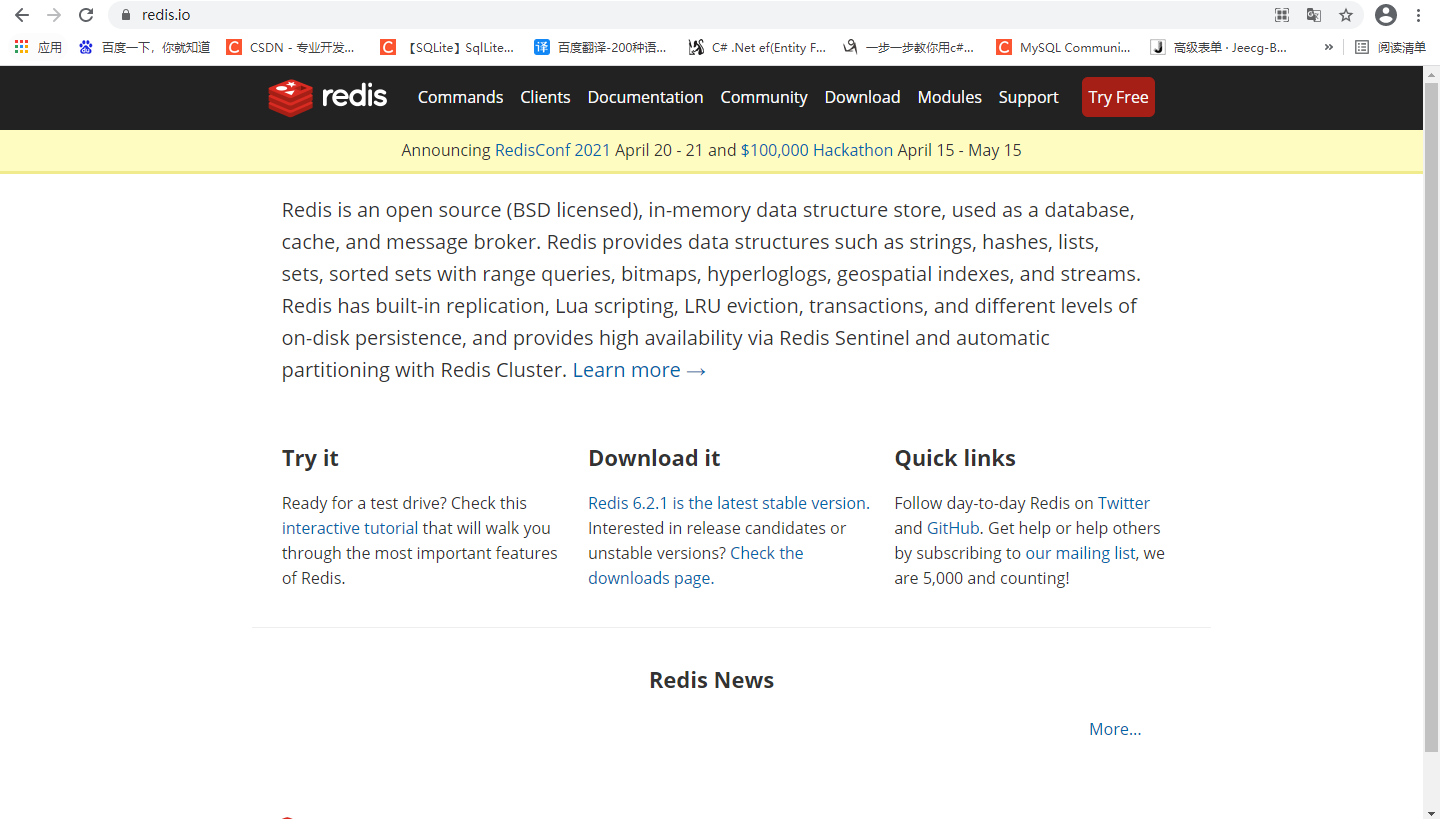Screen dimensions: 1440x819
Task: Click the scrollbar down arrow
Action: point(1431,811)
